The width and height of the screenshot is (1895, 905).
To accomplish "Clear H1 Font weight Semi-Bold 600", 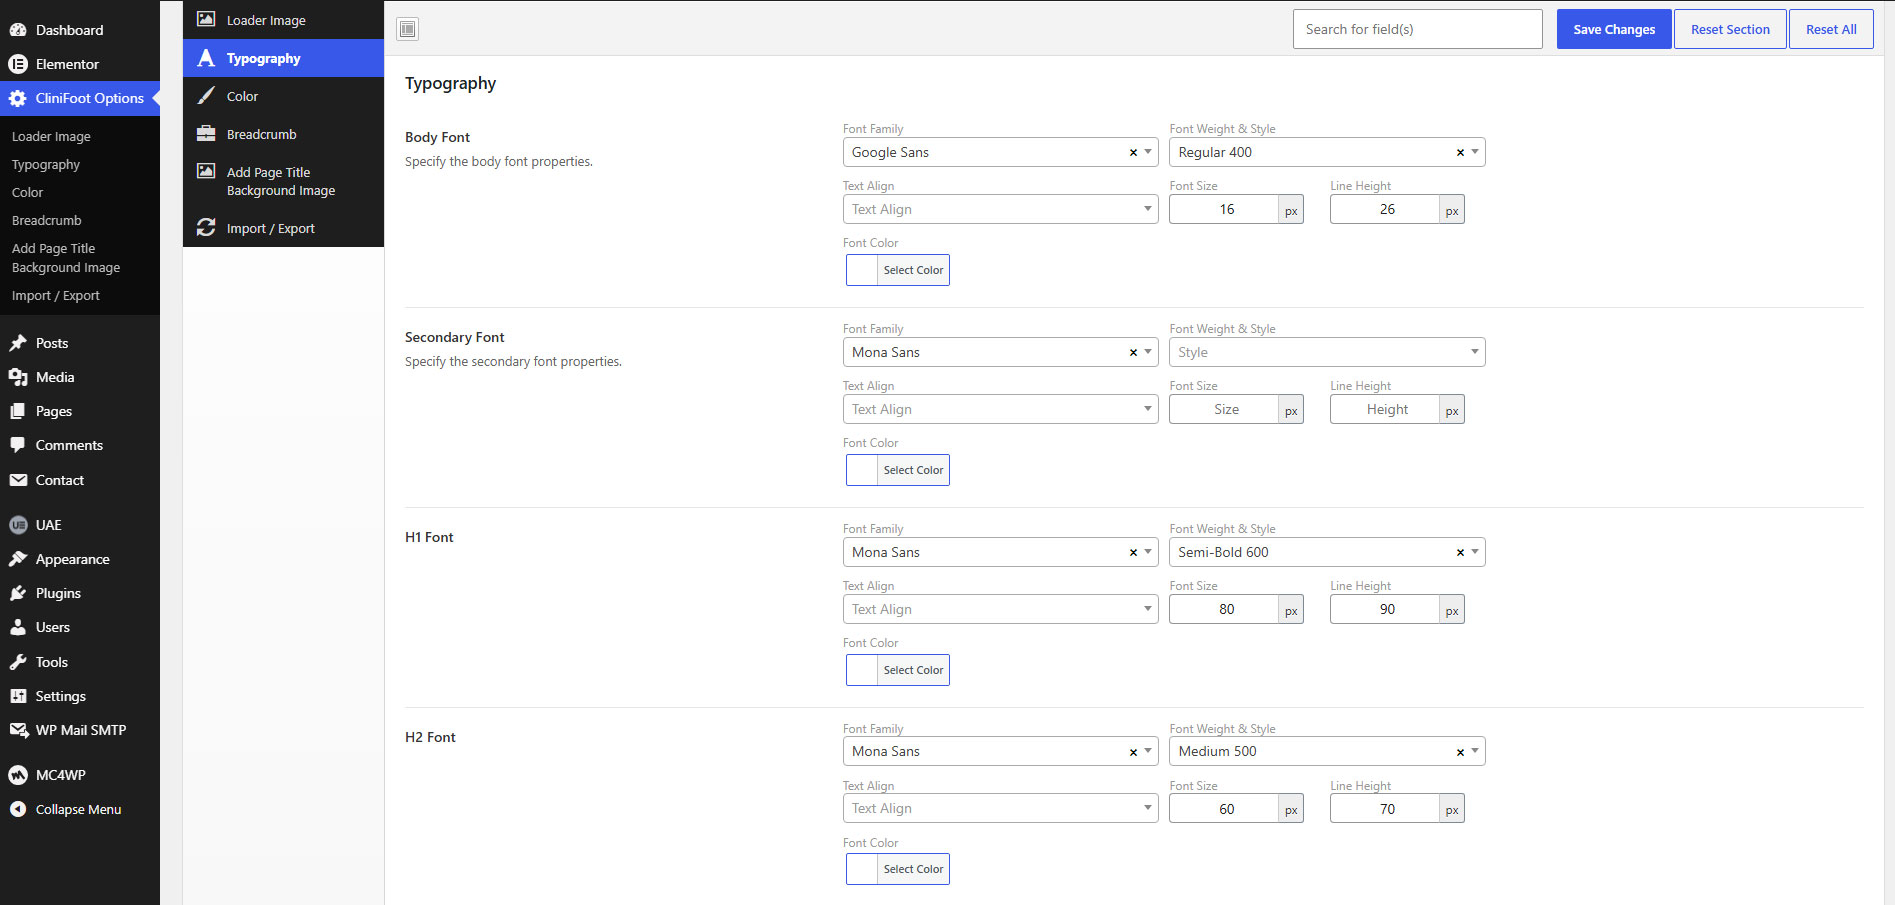I will (1460, 553).
